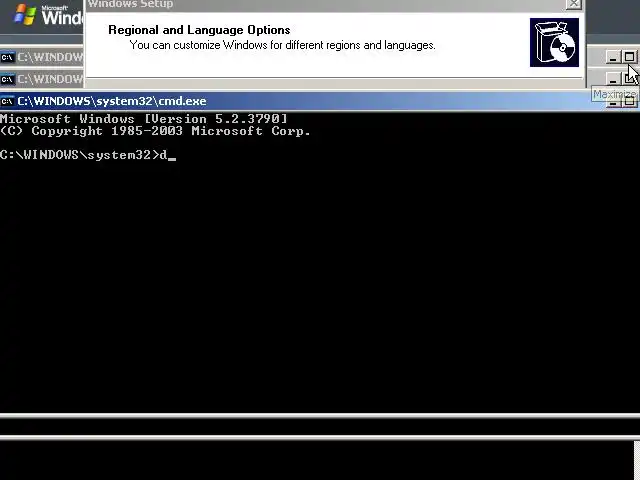Viewport: 640px width, 480px height.
Task: Click the Windows flag logo
Action: click(25, 15)
